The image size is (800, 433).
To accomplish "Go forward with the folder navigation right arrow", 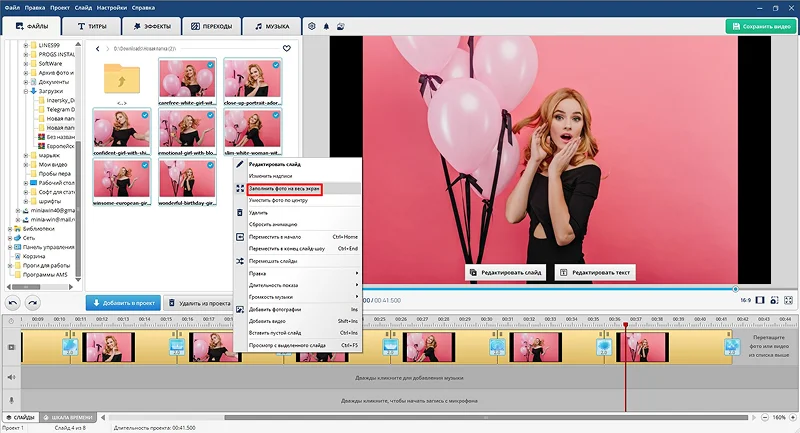I will (108, 48).
